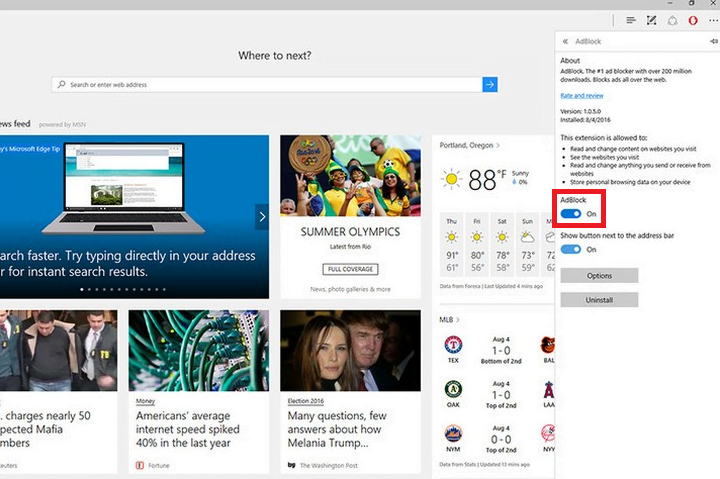The width and height of the screenshot is (720, 479).
Task: Click the Fortune source icon
Action: pos(140,465)
